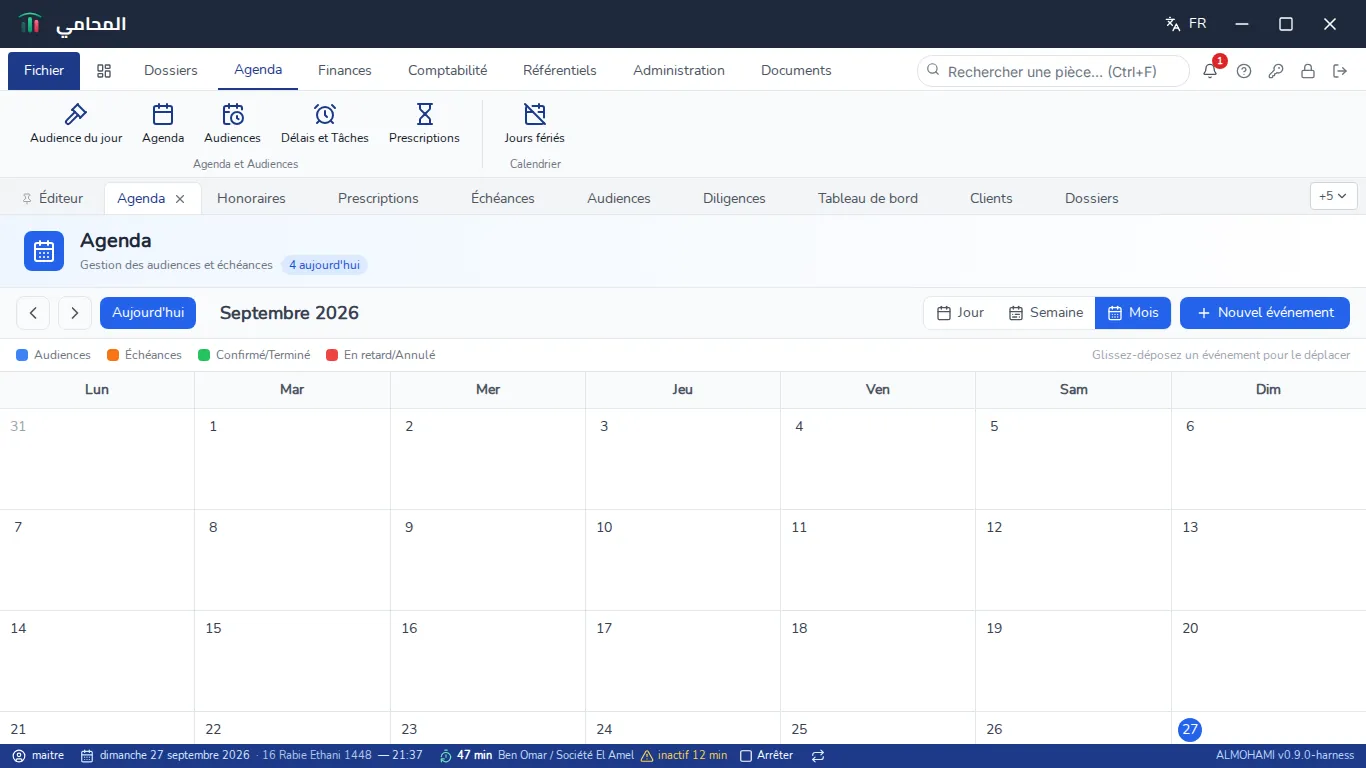The image size is (1366, 768).
Task: Open the Audience du jour gavel tool
Action: point(76,123)
